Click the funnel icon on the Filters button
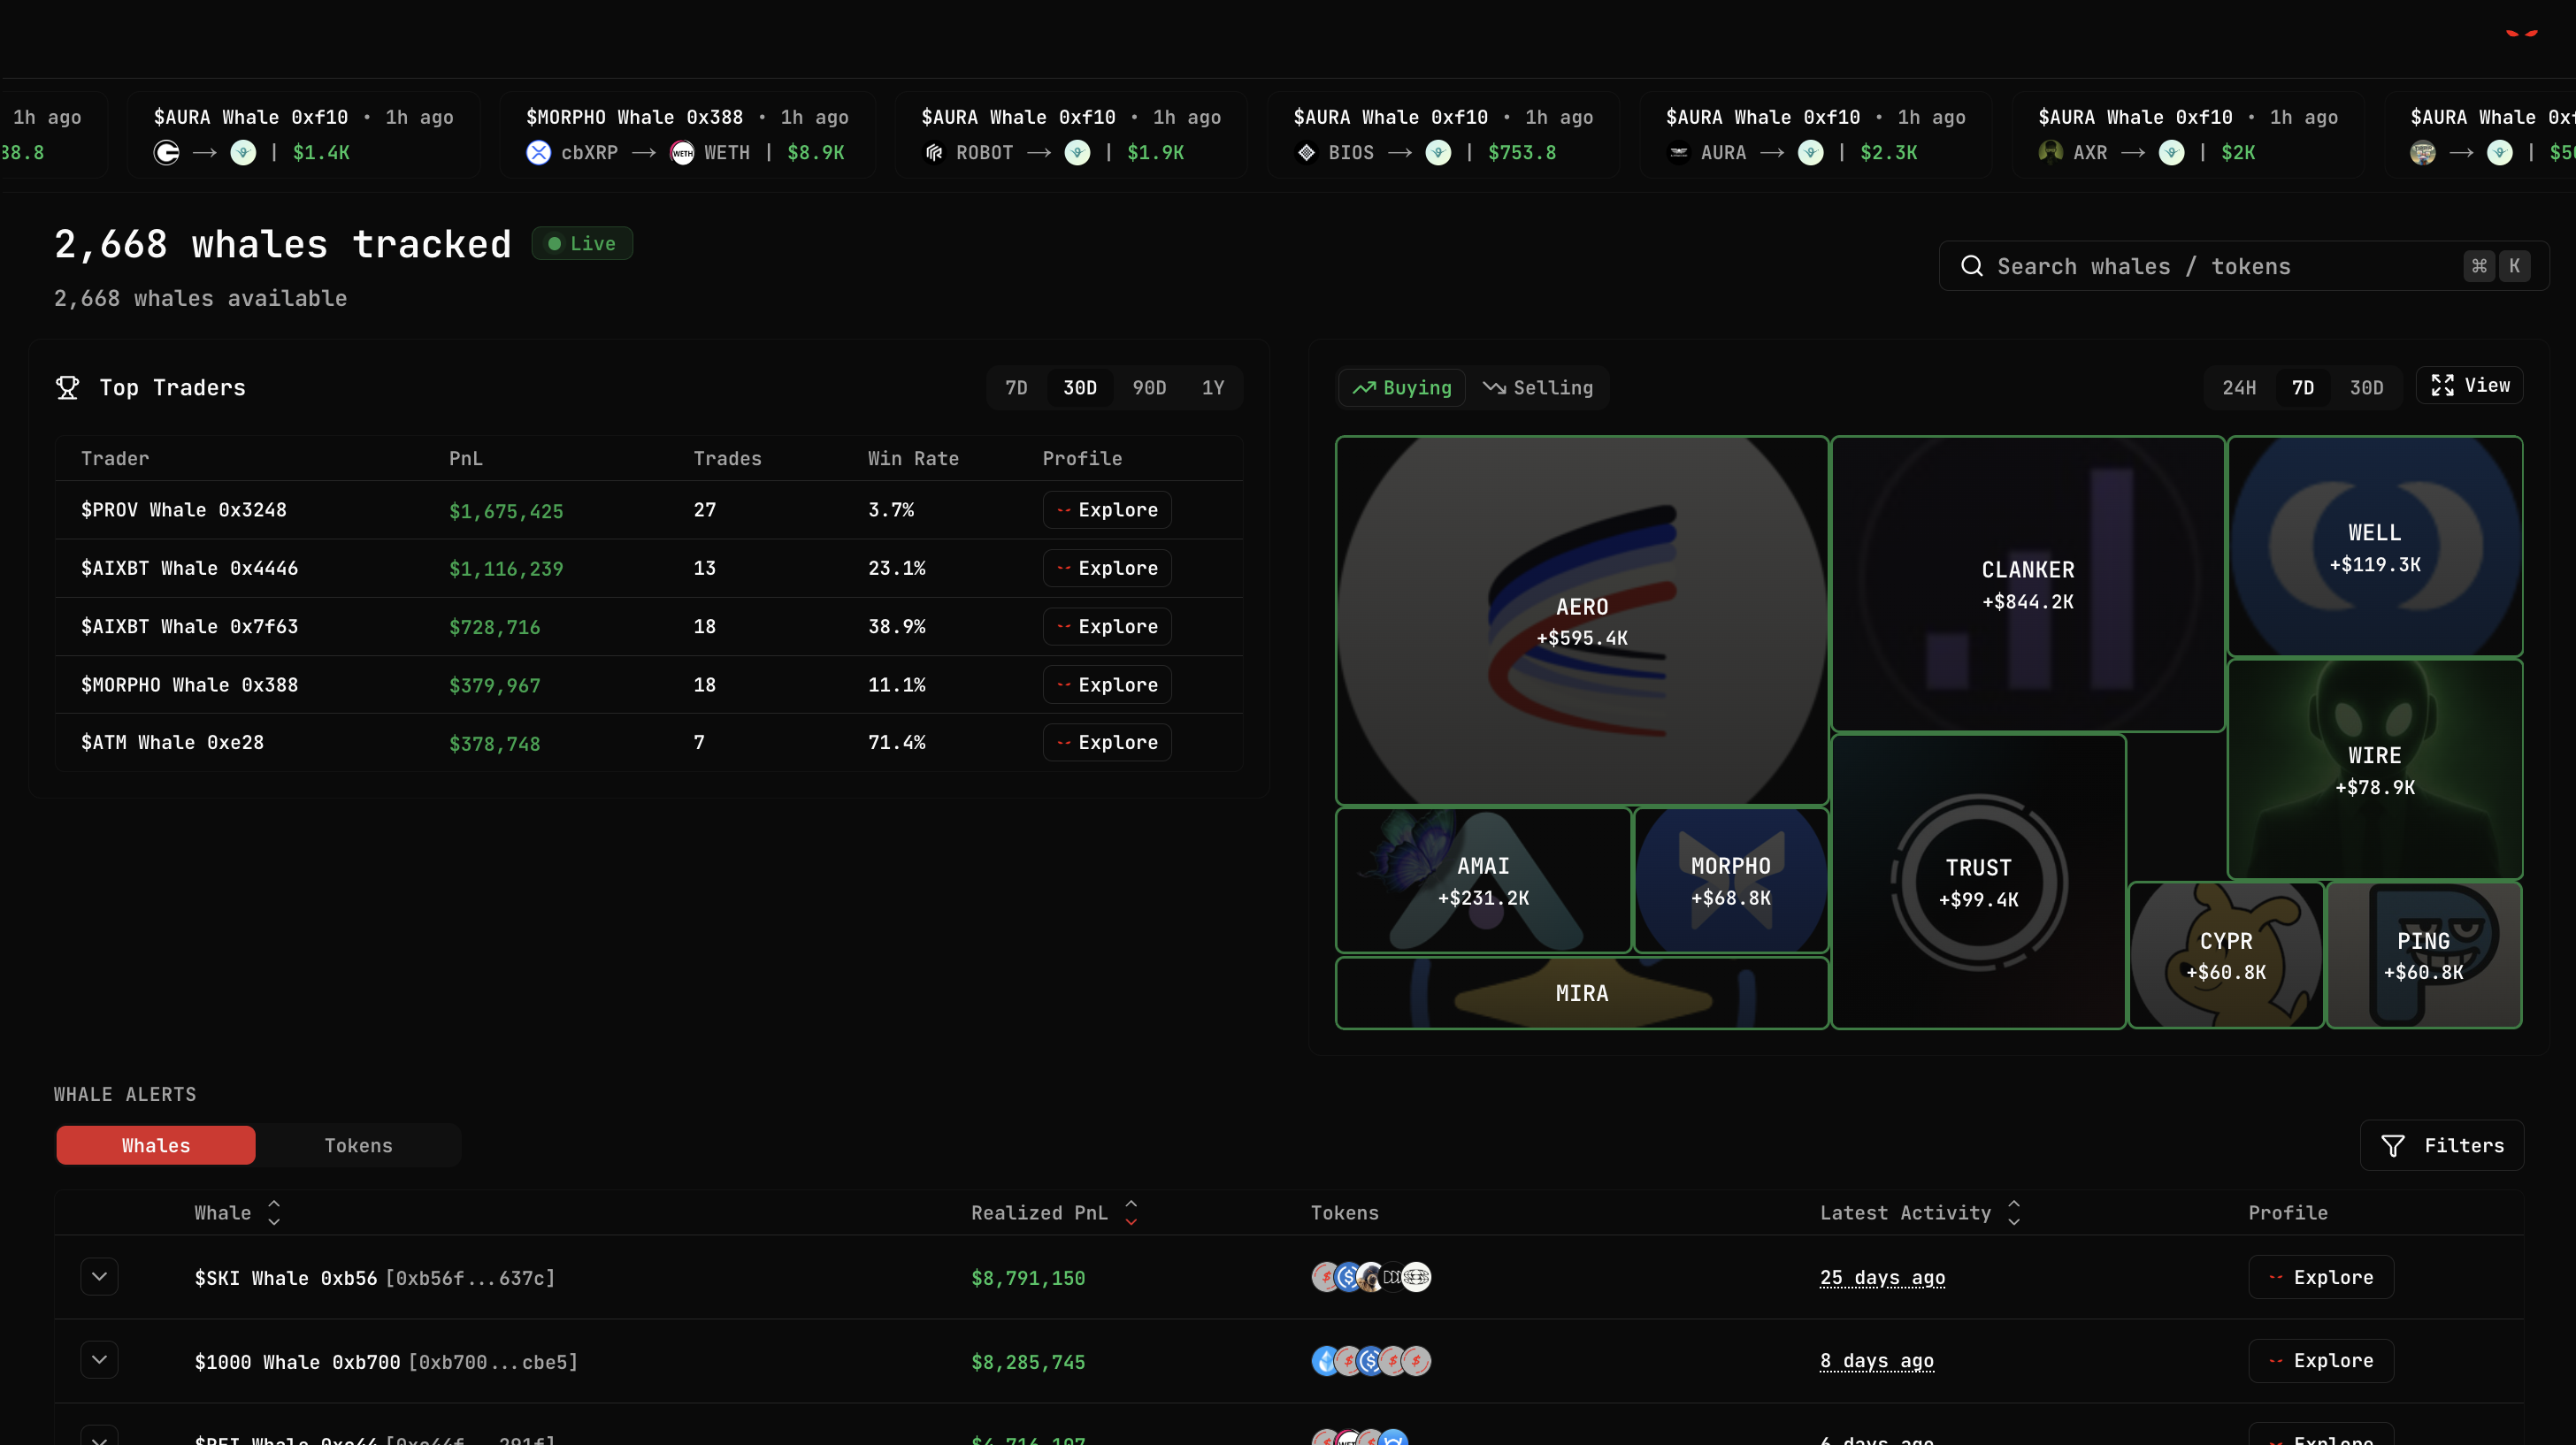 coord(2393,1145)
